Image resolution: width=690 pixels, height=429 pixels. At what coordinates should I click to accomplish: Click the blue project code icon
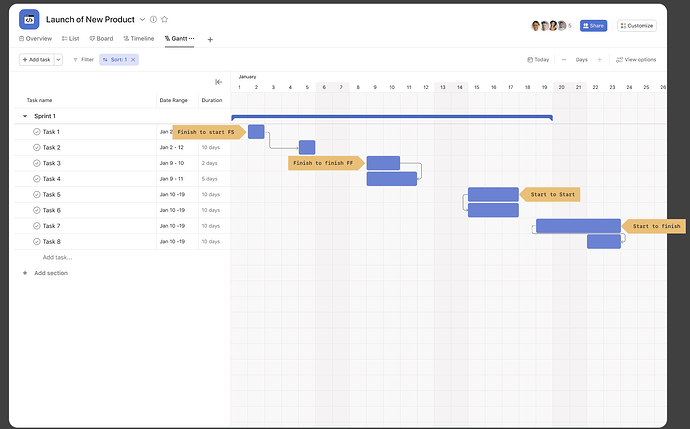29,19
